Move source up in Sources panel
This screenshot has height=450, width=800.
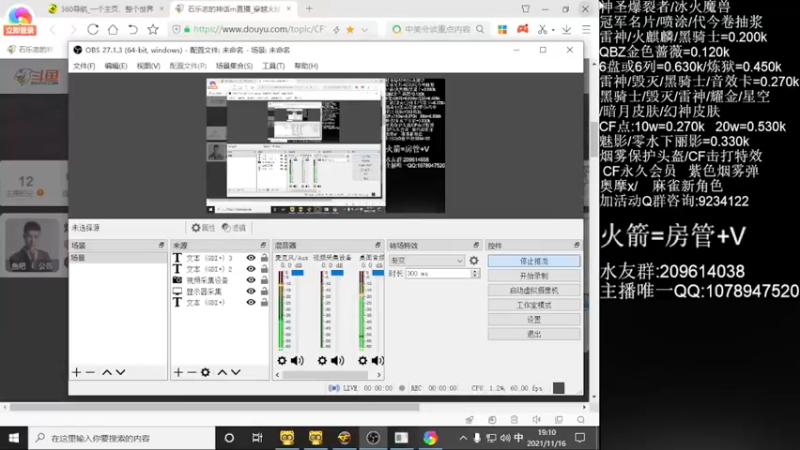222,372
